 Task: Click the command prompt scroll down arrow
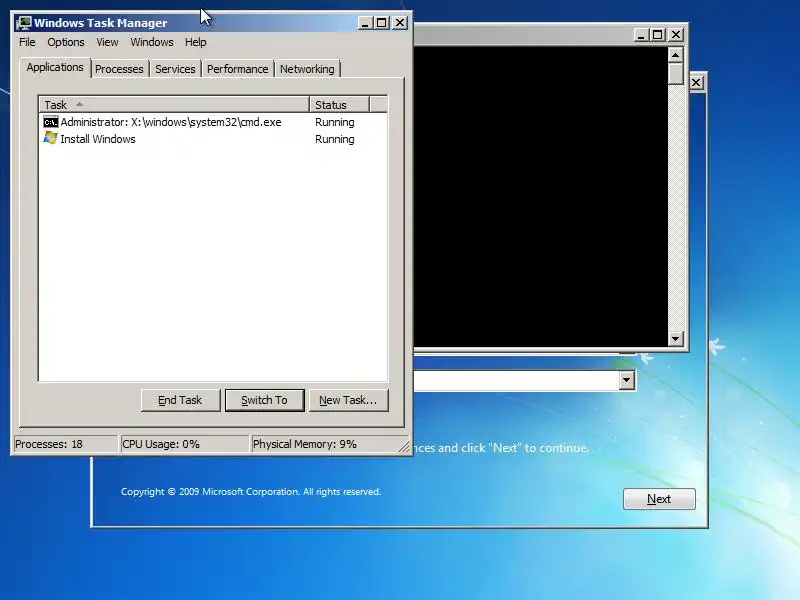[x=676, y=338]
